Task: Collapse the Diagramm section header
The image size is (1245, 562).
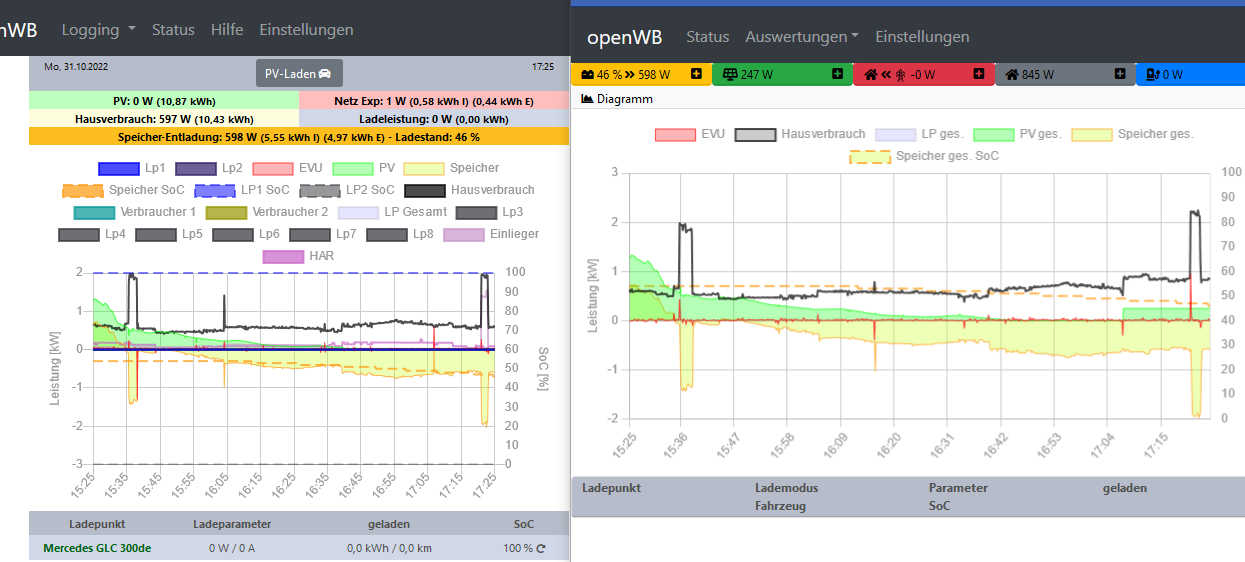Action: pos(624,99)
